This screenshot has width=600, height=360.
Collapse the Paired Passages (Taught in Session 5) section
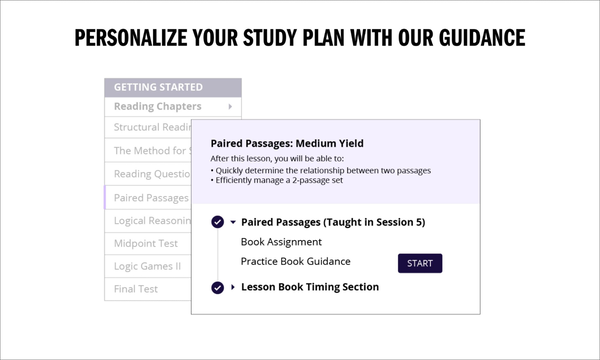pyautogui.click(x=233, y=222)
